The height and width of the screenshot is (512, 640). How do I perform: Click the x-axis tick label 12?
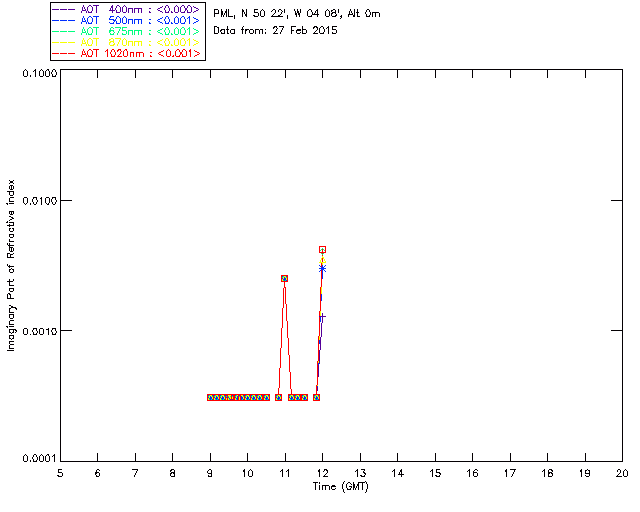[x=322, y=474]
